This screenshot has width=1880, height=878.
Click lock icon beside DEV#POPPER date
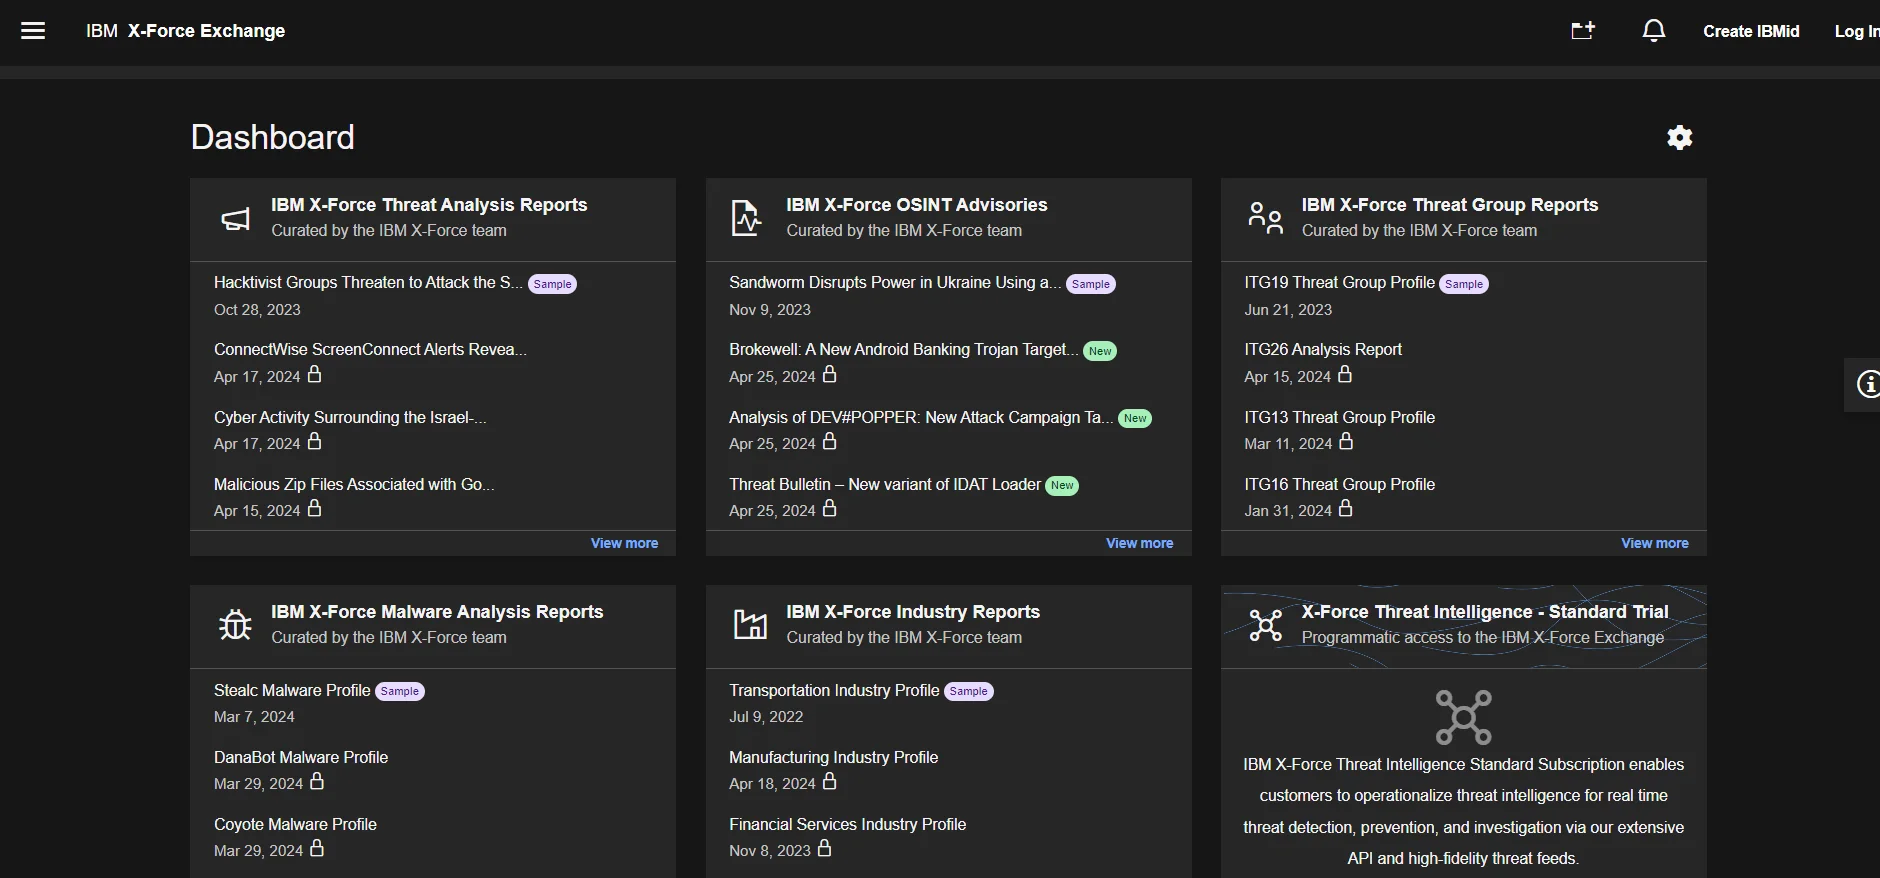point(830,441)
